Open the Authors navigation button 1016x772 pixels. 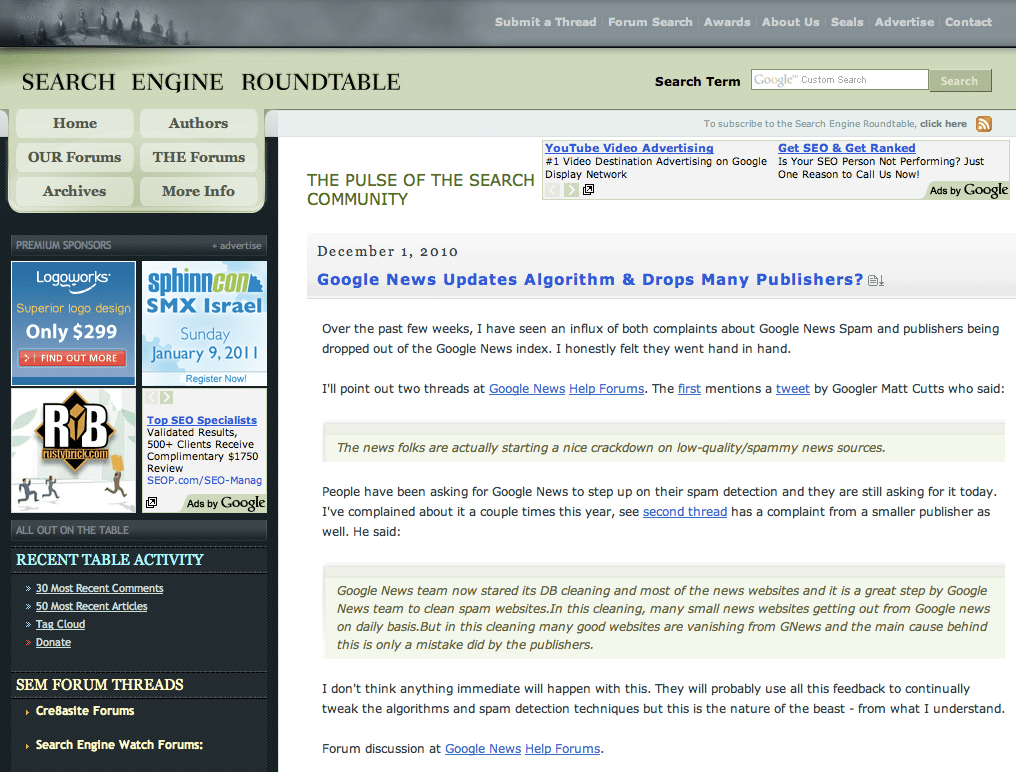tap(198, 123)
